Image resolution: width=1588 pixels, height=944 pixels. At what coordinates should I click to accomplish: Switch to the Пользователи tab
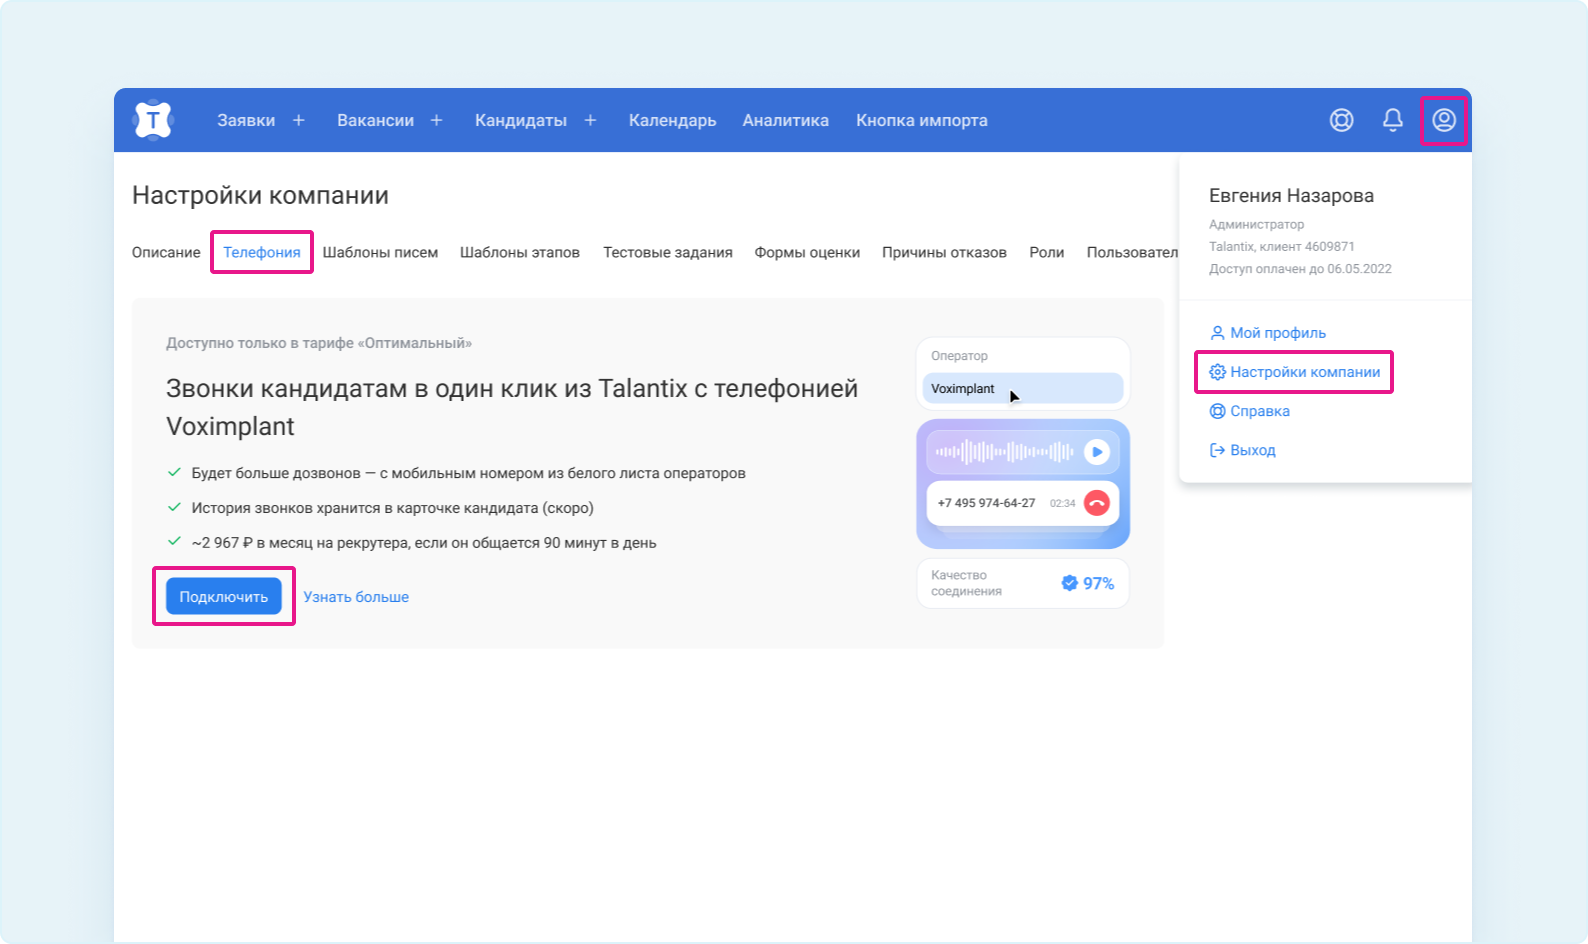pos(1132,252)
